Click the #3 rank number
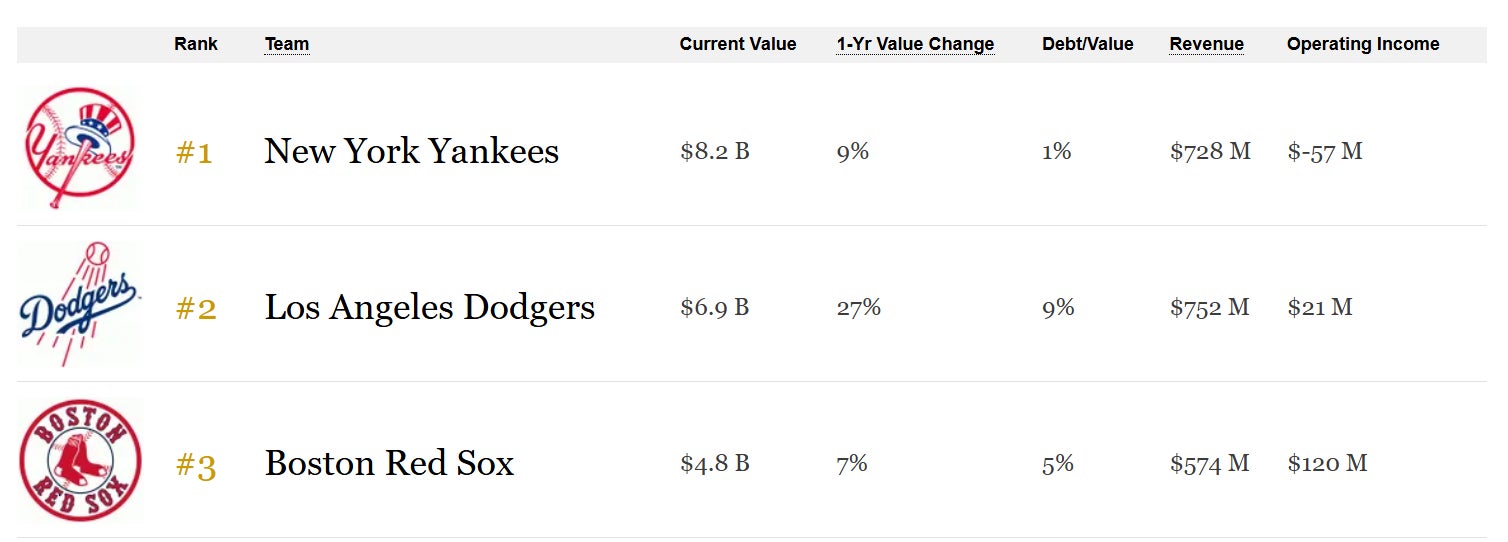This screenshot has width=1508, height=542. pos(196,465)
